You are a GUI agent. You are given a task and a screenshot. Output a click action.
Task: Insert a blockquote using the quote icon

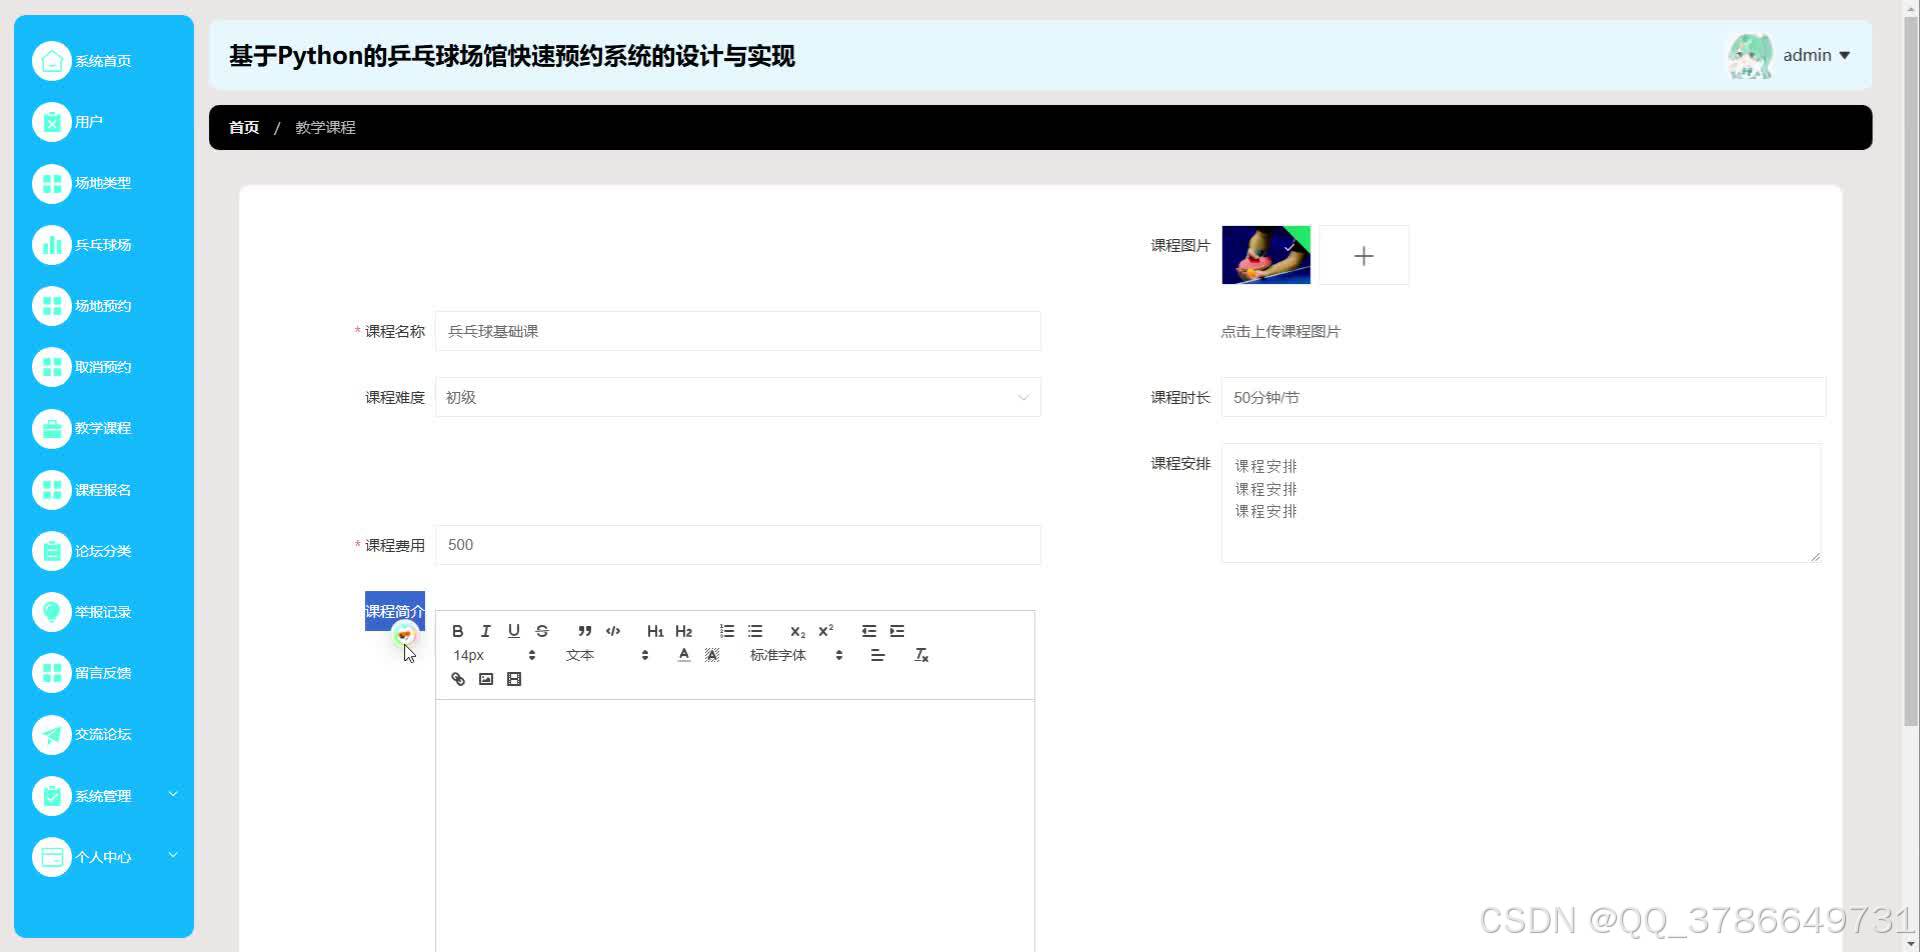(584, 630)
